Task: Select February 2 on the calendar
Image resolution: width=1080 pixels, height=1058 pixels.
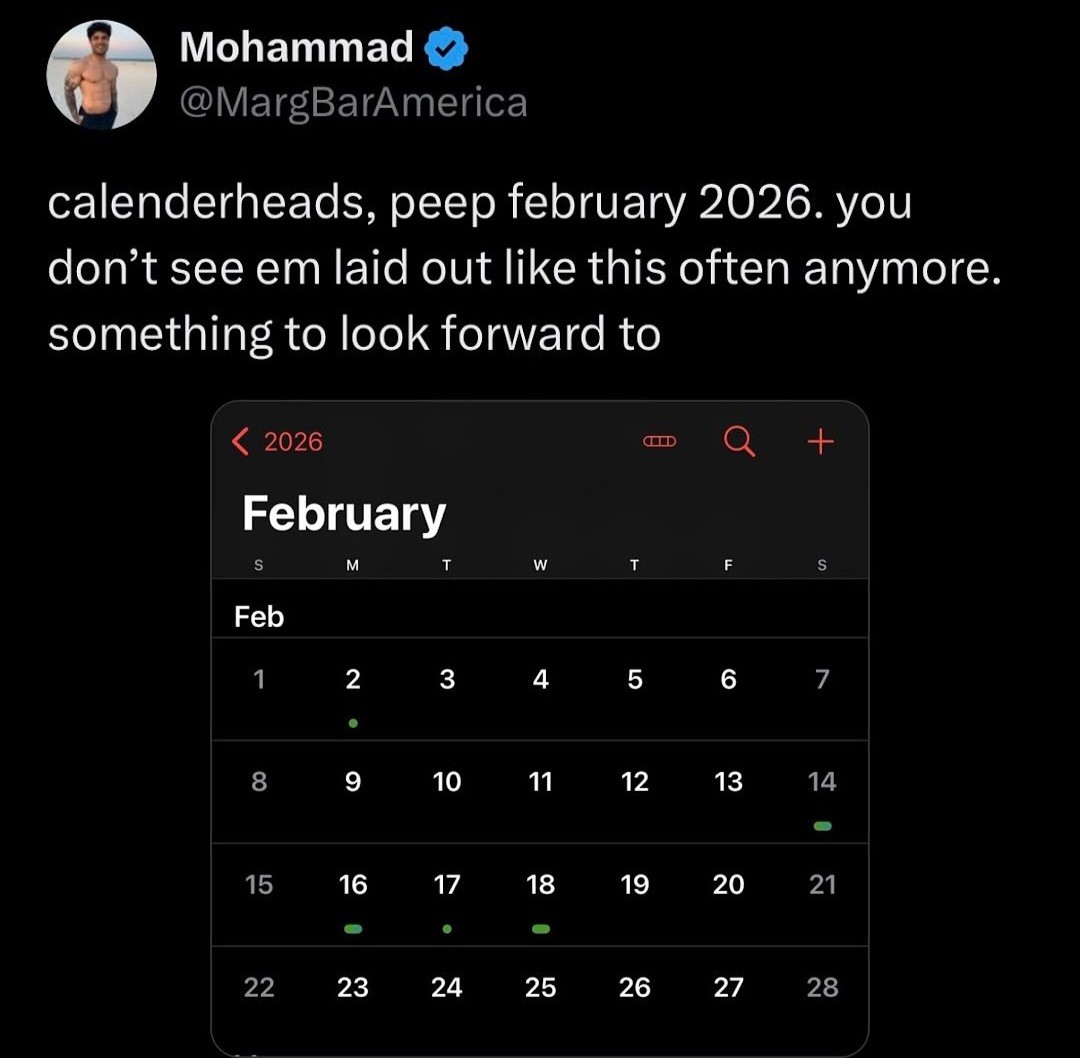Action: pyautogui.click(x=353, y=680)
